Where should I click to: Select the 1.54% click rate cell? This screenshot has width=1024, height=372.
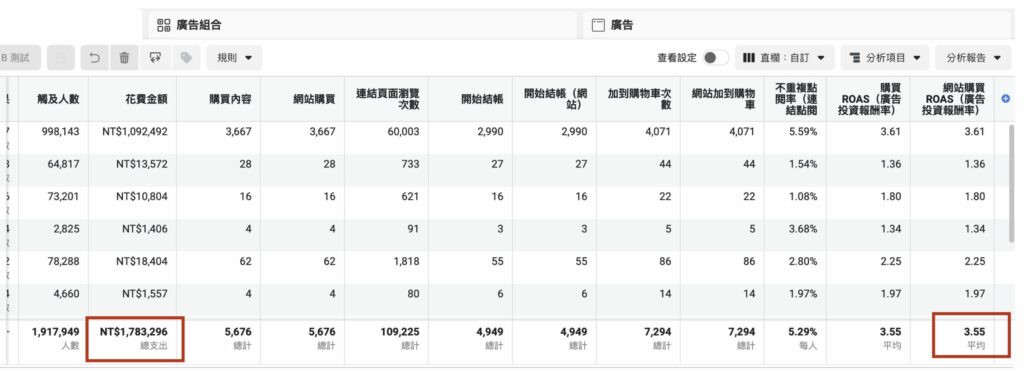pyautogui.click(x=795, y=170)
